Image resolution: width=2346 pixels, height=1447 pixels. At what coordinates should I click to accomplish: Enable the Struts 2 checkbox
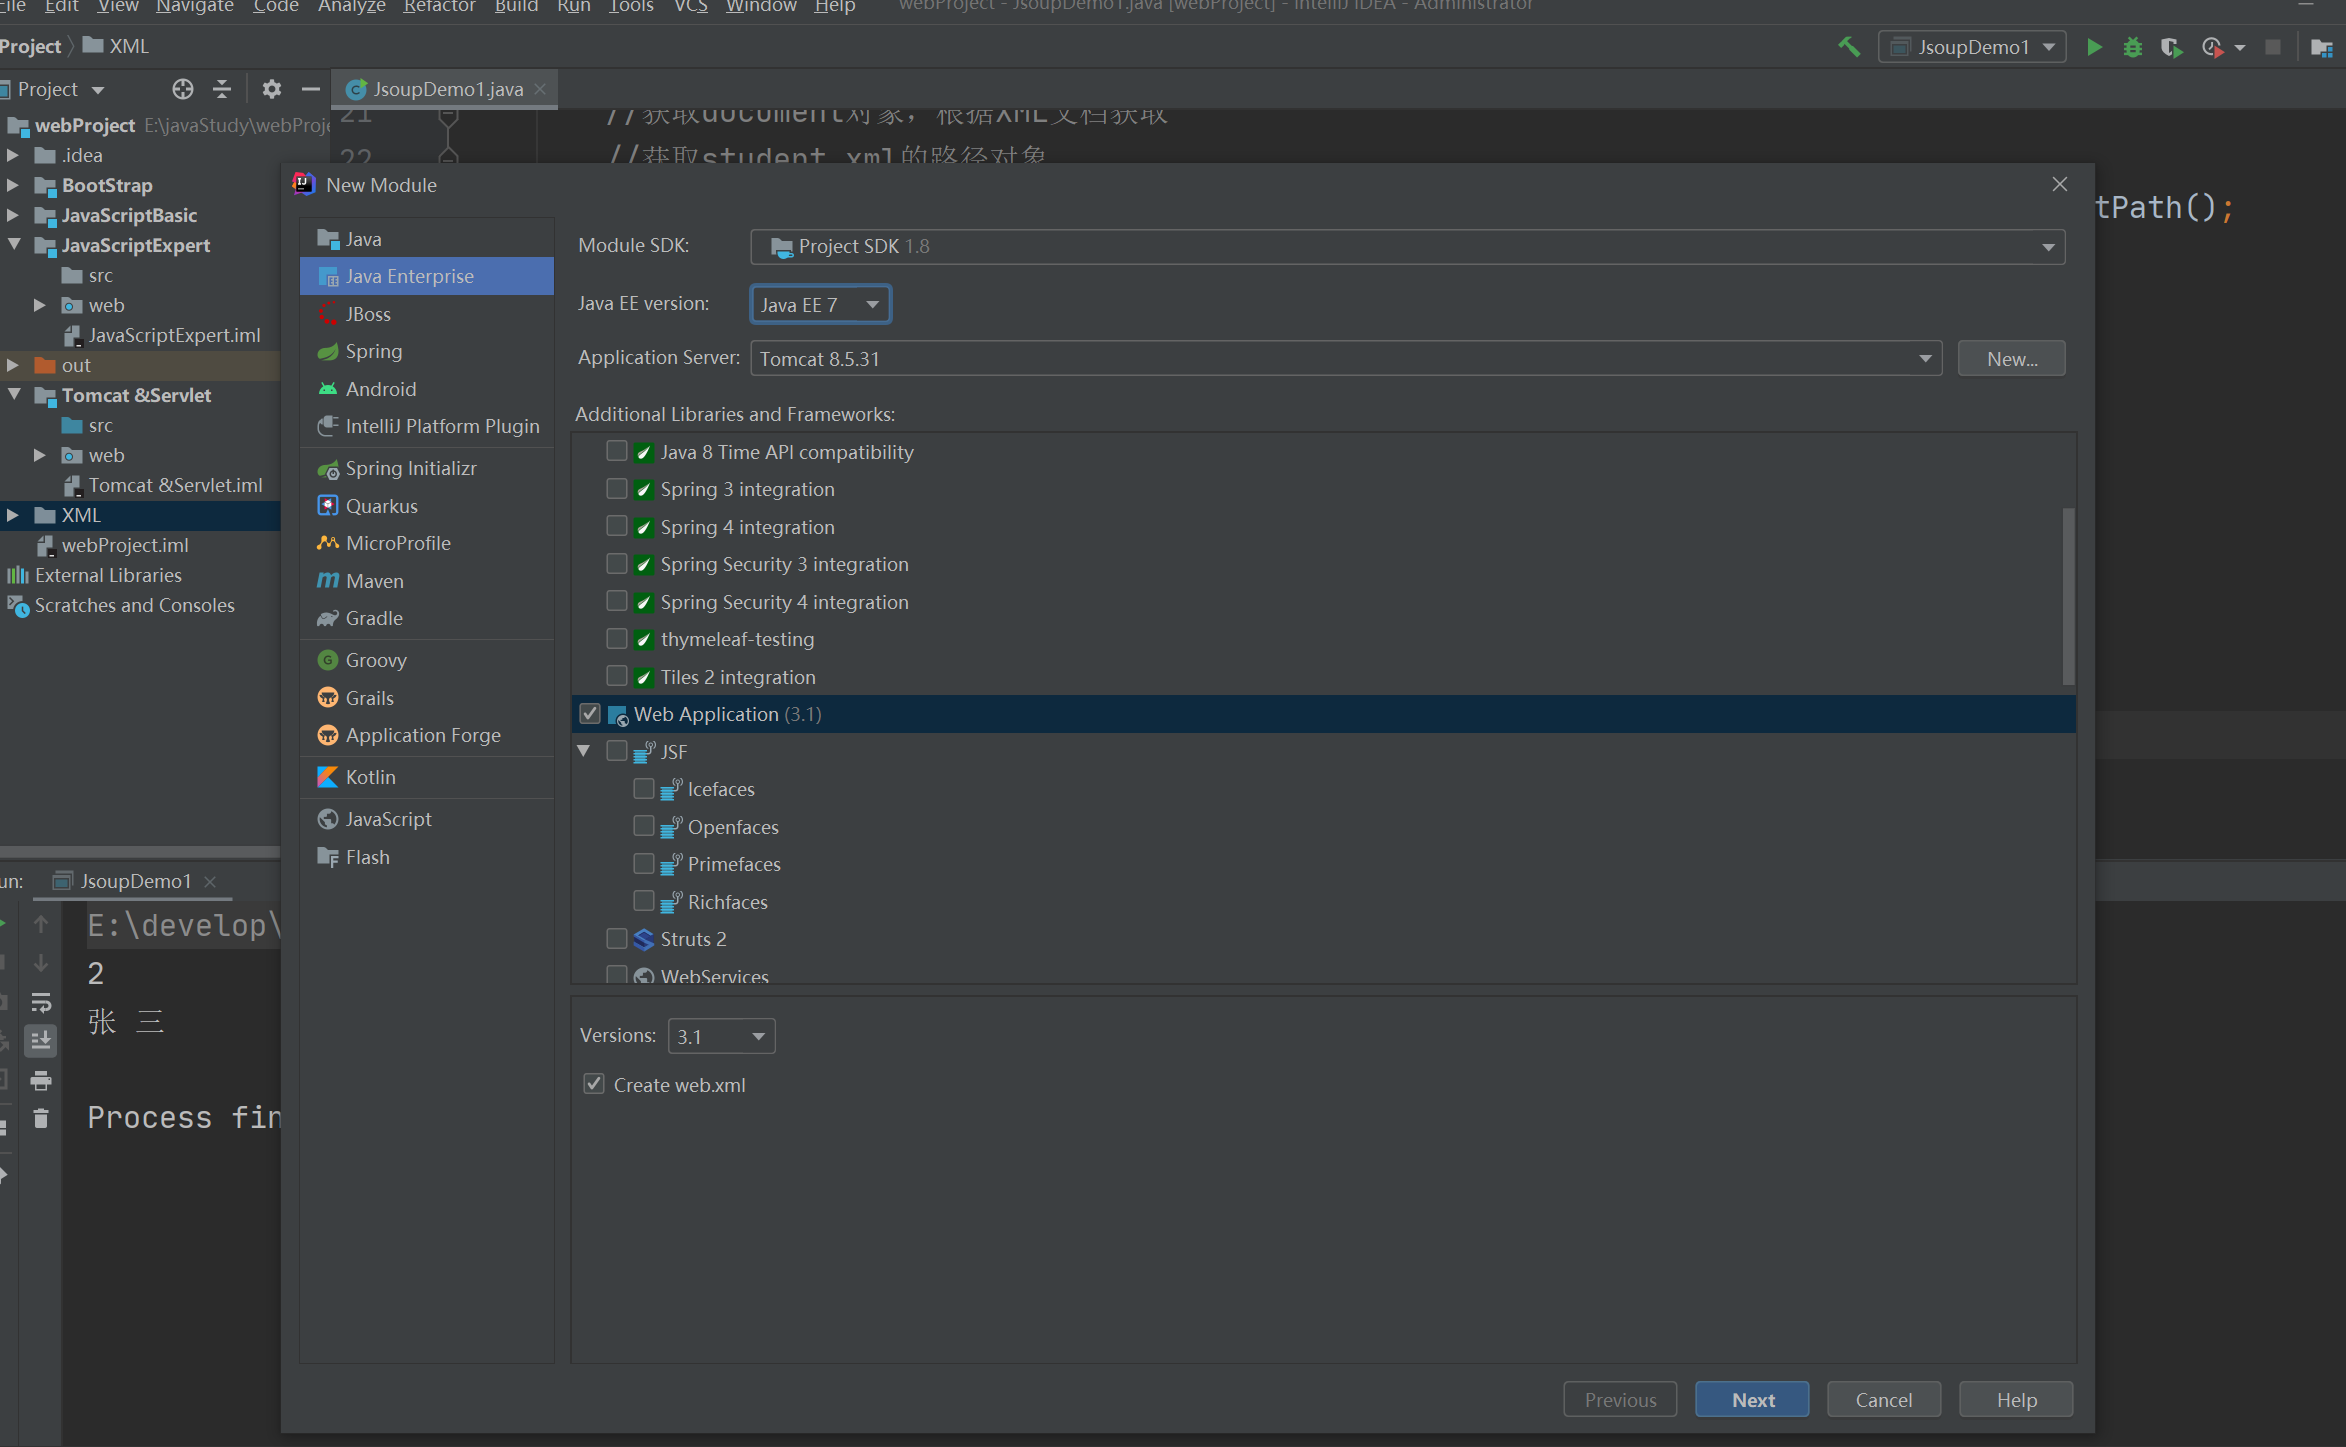pos(617,938)
